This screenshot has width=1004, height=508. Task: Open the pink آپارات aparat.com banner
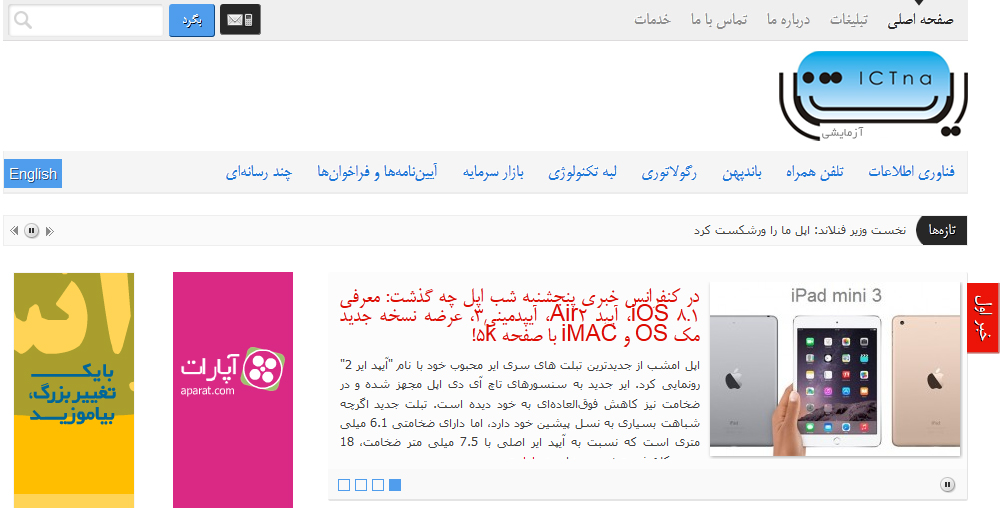(233, 390)
